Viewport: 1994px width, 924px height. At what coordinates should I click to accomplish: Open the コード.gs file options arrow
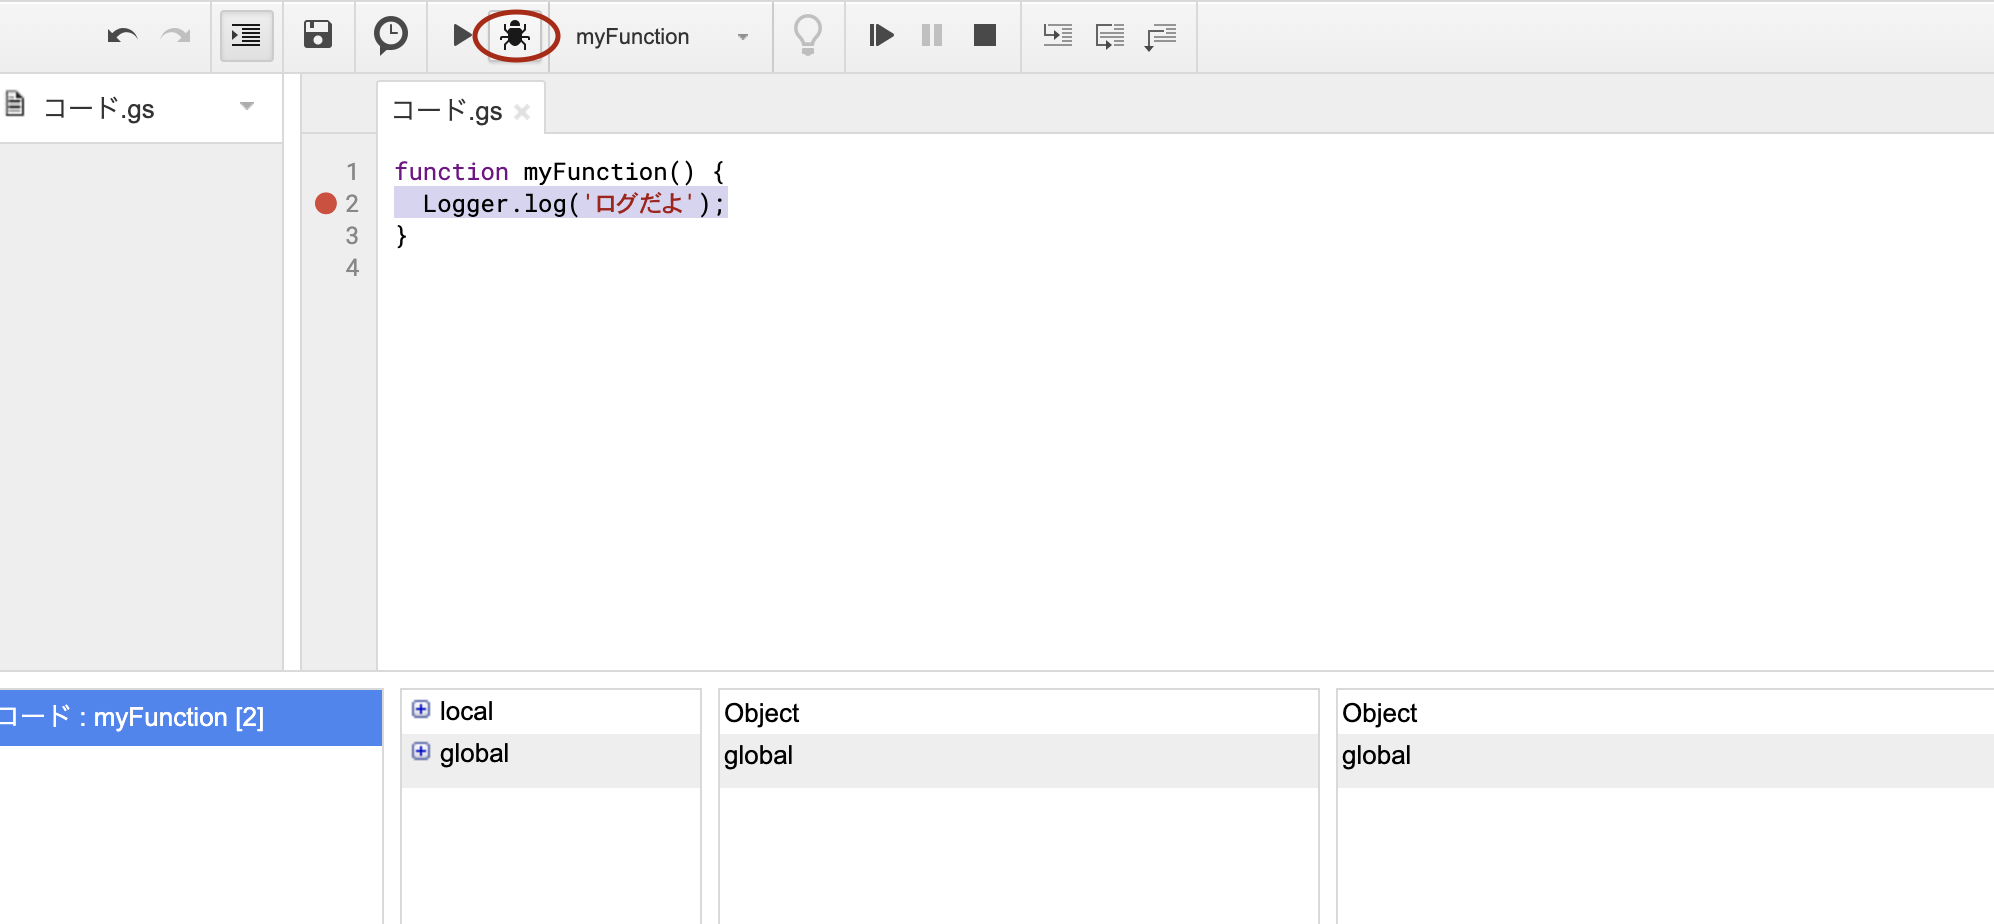pyautogui.click(x=247, y=106)
